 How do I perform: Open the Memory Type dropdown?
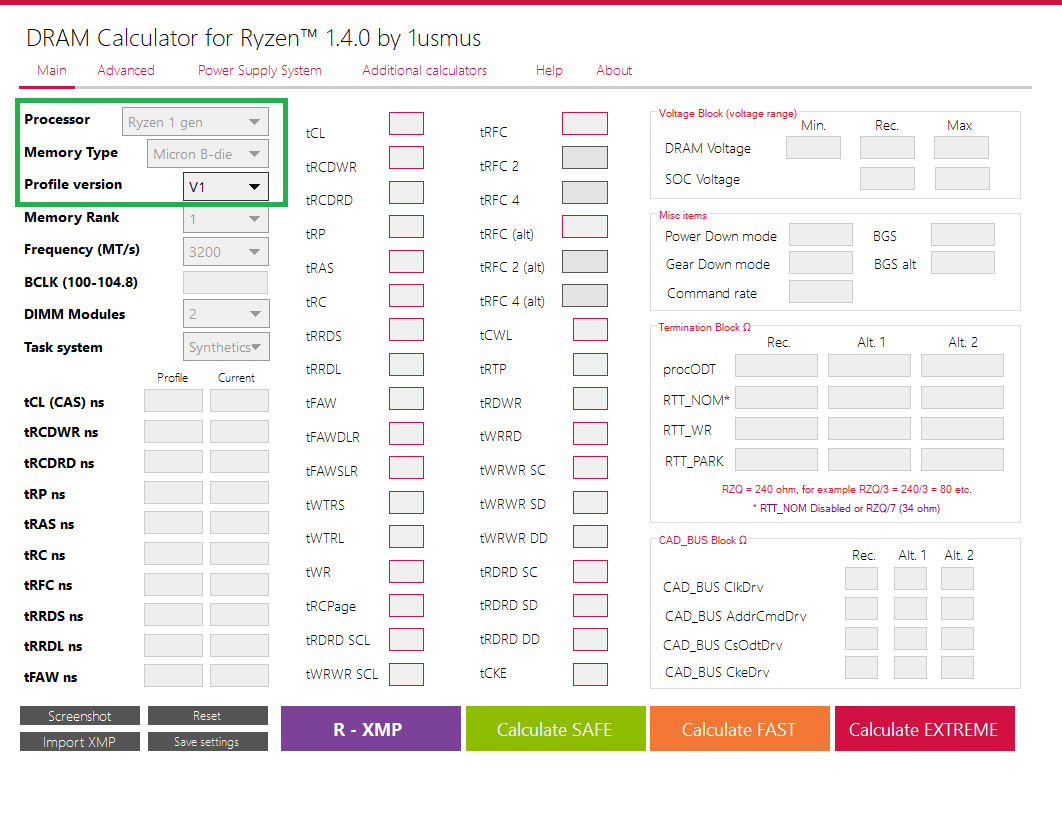pos(207,154)
